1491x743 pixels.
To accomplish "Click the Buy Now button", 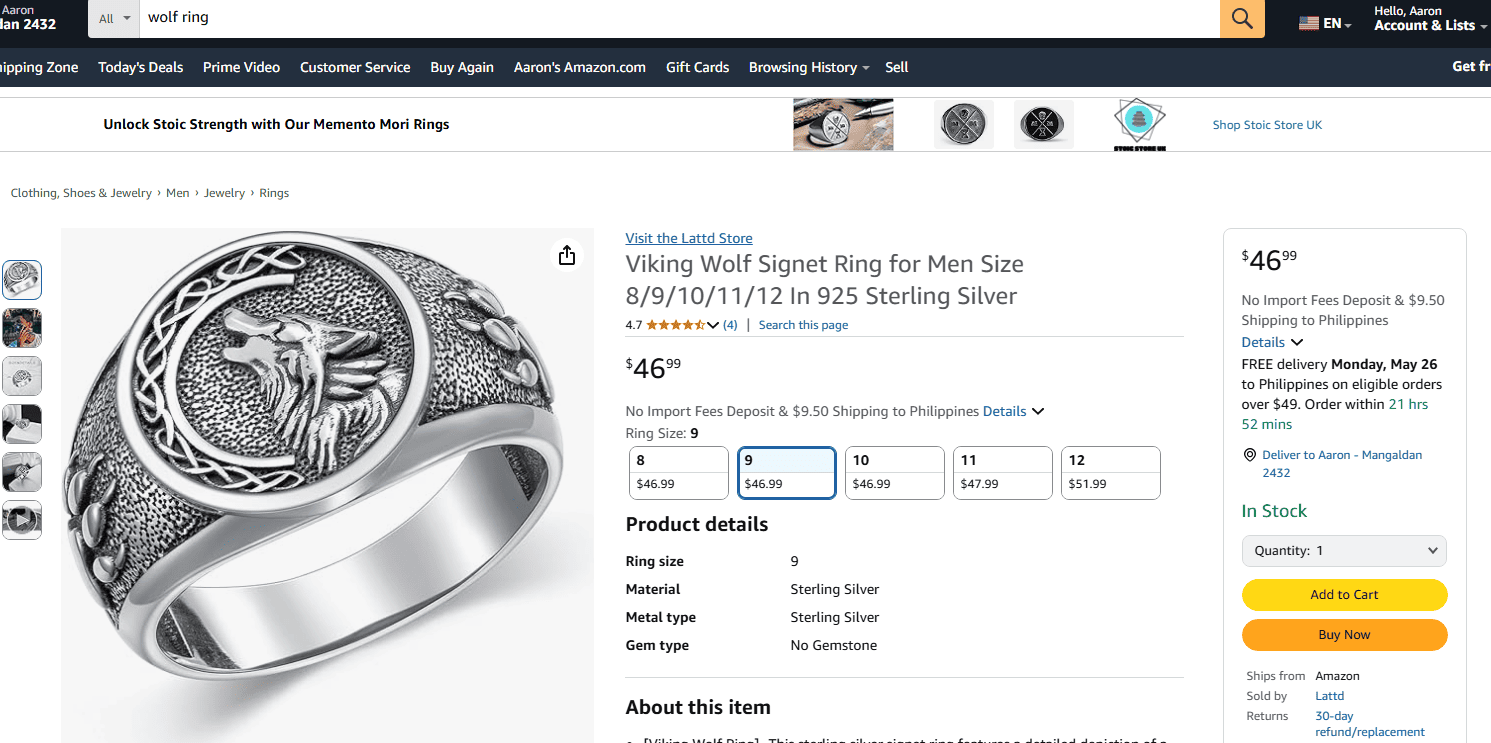I will click(x=1344, y=635).
